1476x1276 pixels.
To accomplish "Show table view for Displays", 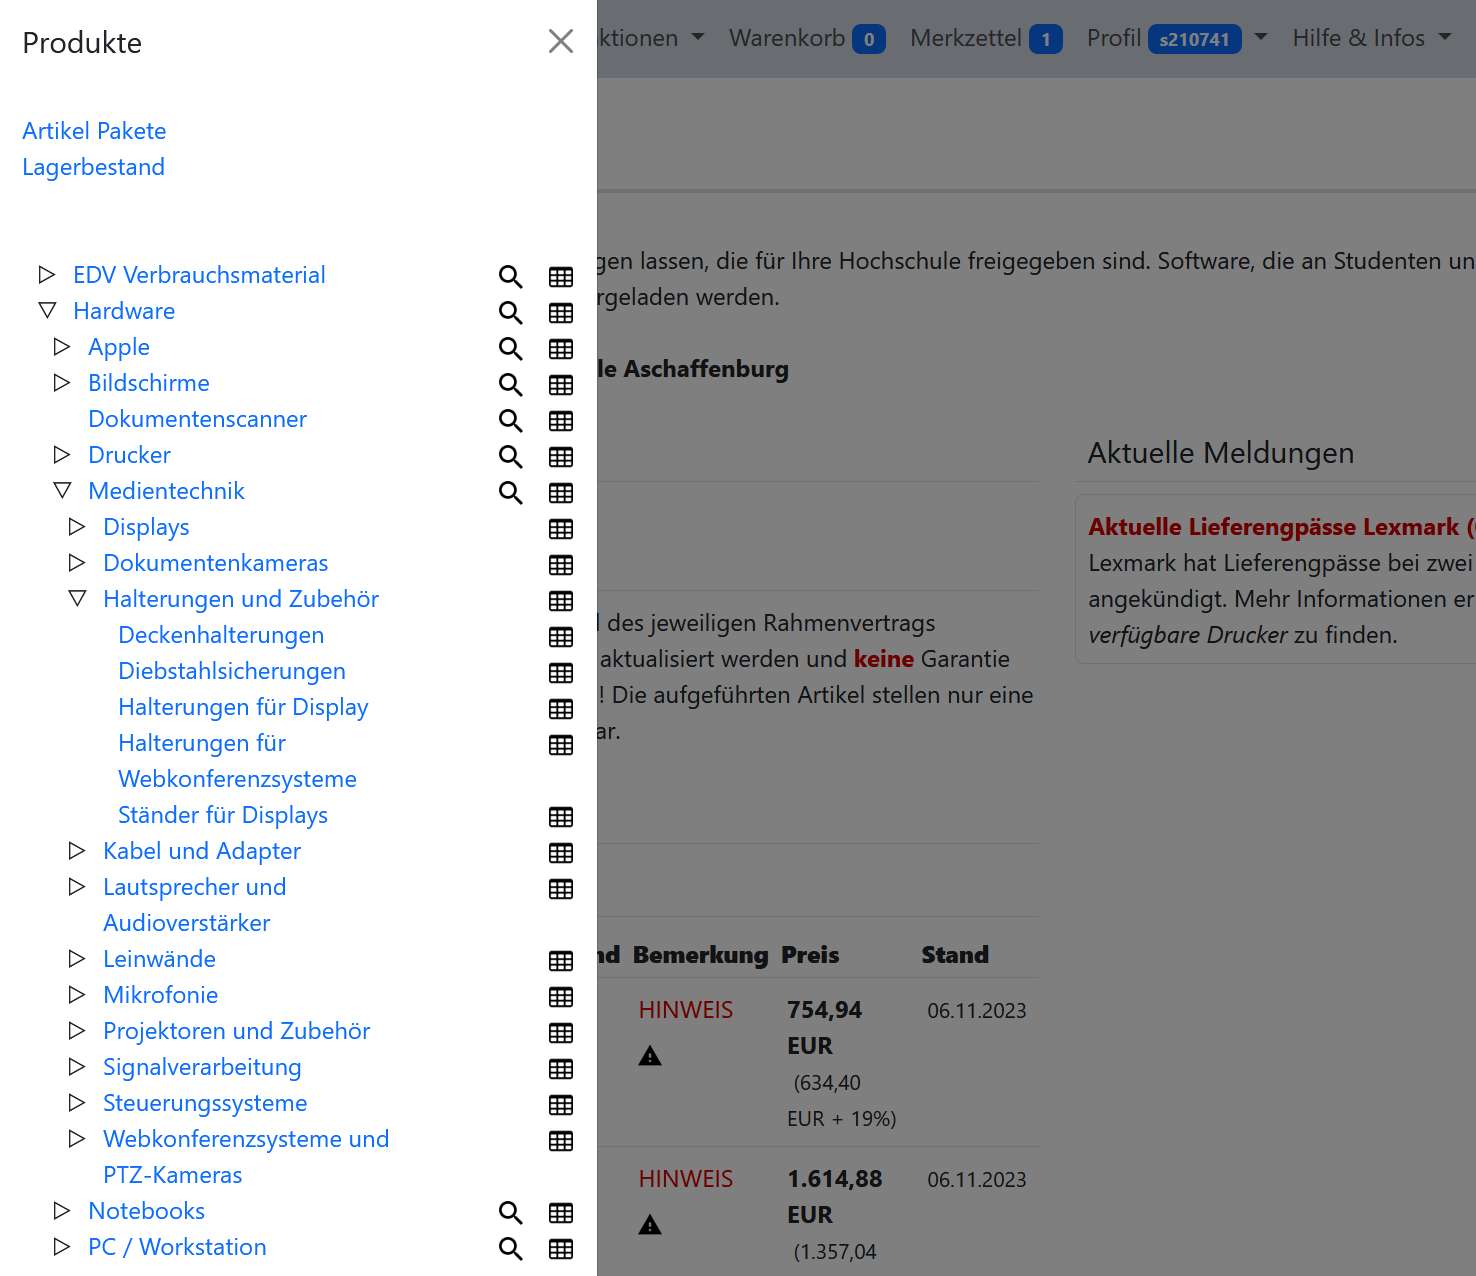I will pyautogui.click(x=561, y=529).
